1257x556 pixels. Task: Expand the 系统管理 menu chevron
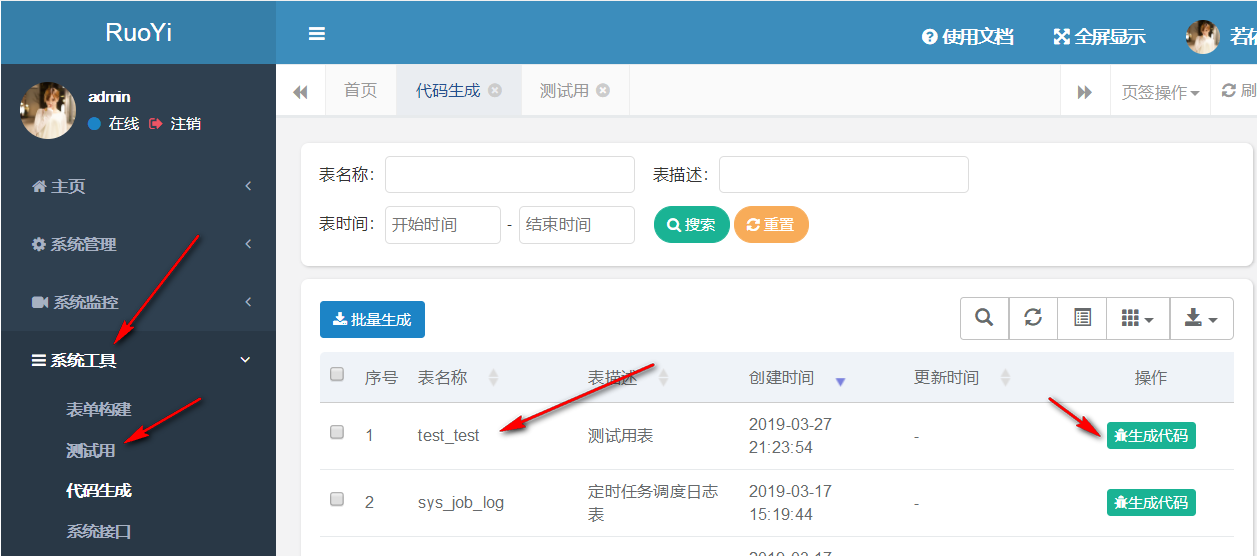pyautogui.click(x=248, y=244)
